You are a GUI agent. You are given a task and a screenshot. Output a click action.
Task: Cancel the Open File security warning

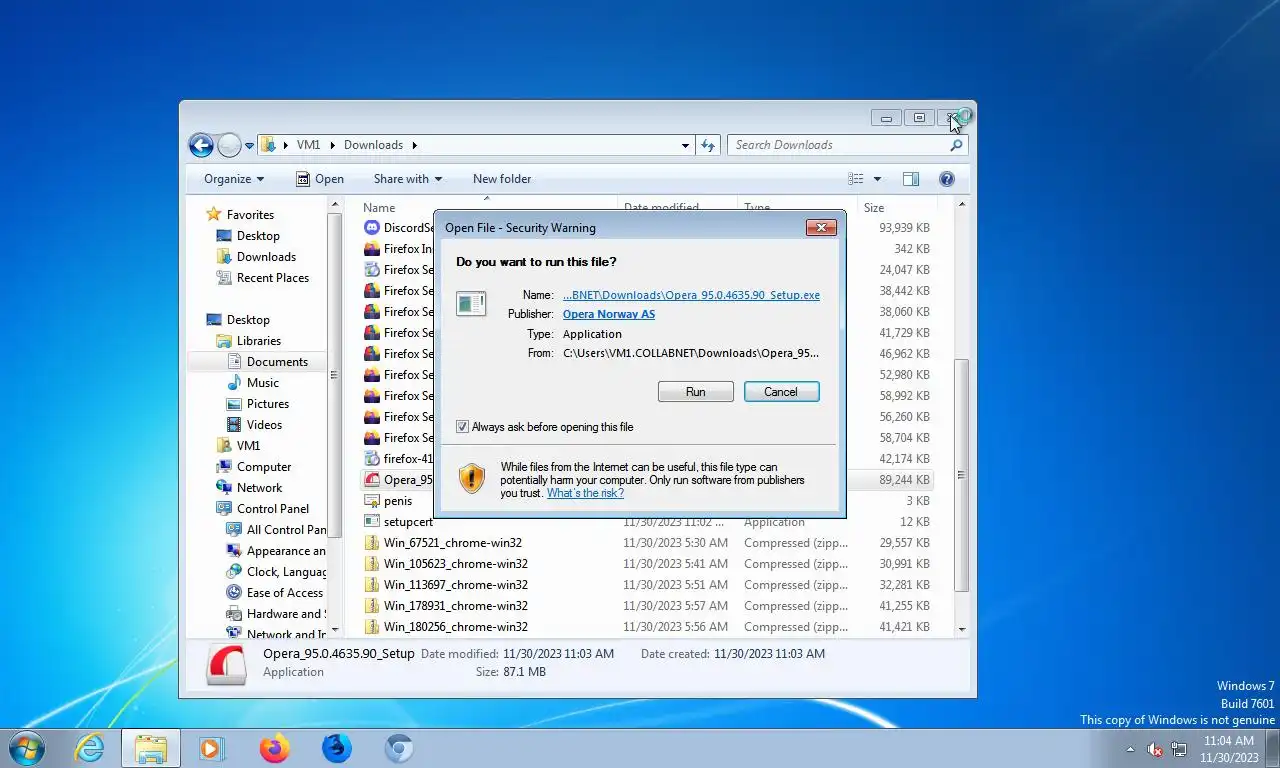(x=782, y=392)
